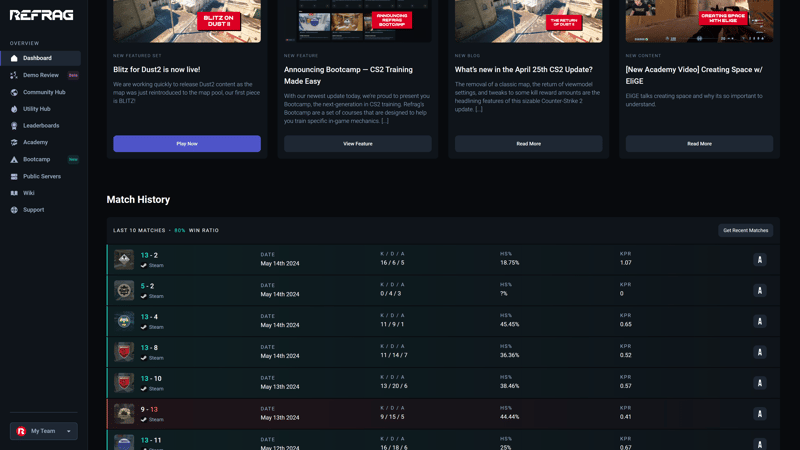Image resolution: width=800 pixels, height=450 pixels.
Task: Click May 13th 2024 date on 9-13 row
Action: 280,417
